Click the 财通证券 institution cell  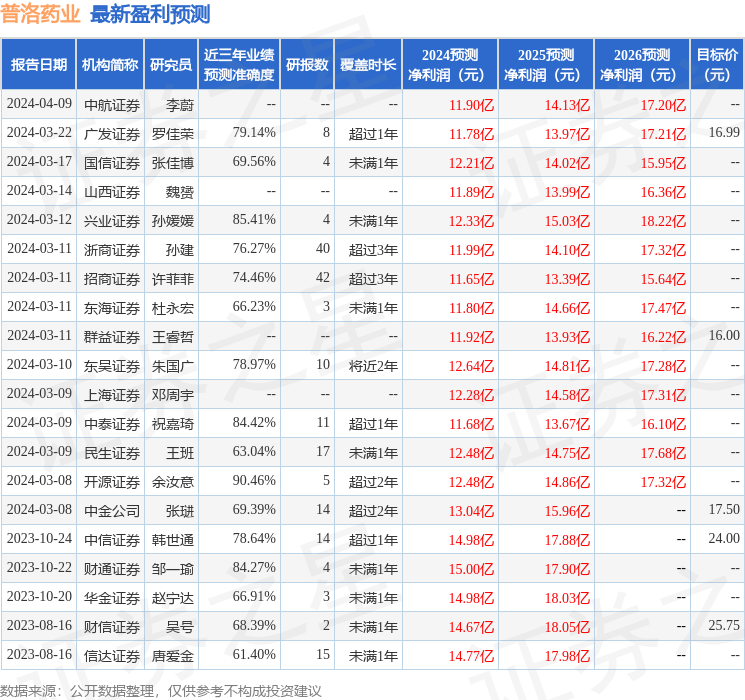click(112, 569)
